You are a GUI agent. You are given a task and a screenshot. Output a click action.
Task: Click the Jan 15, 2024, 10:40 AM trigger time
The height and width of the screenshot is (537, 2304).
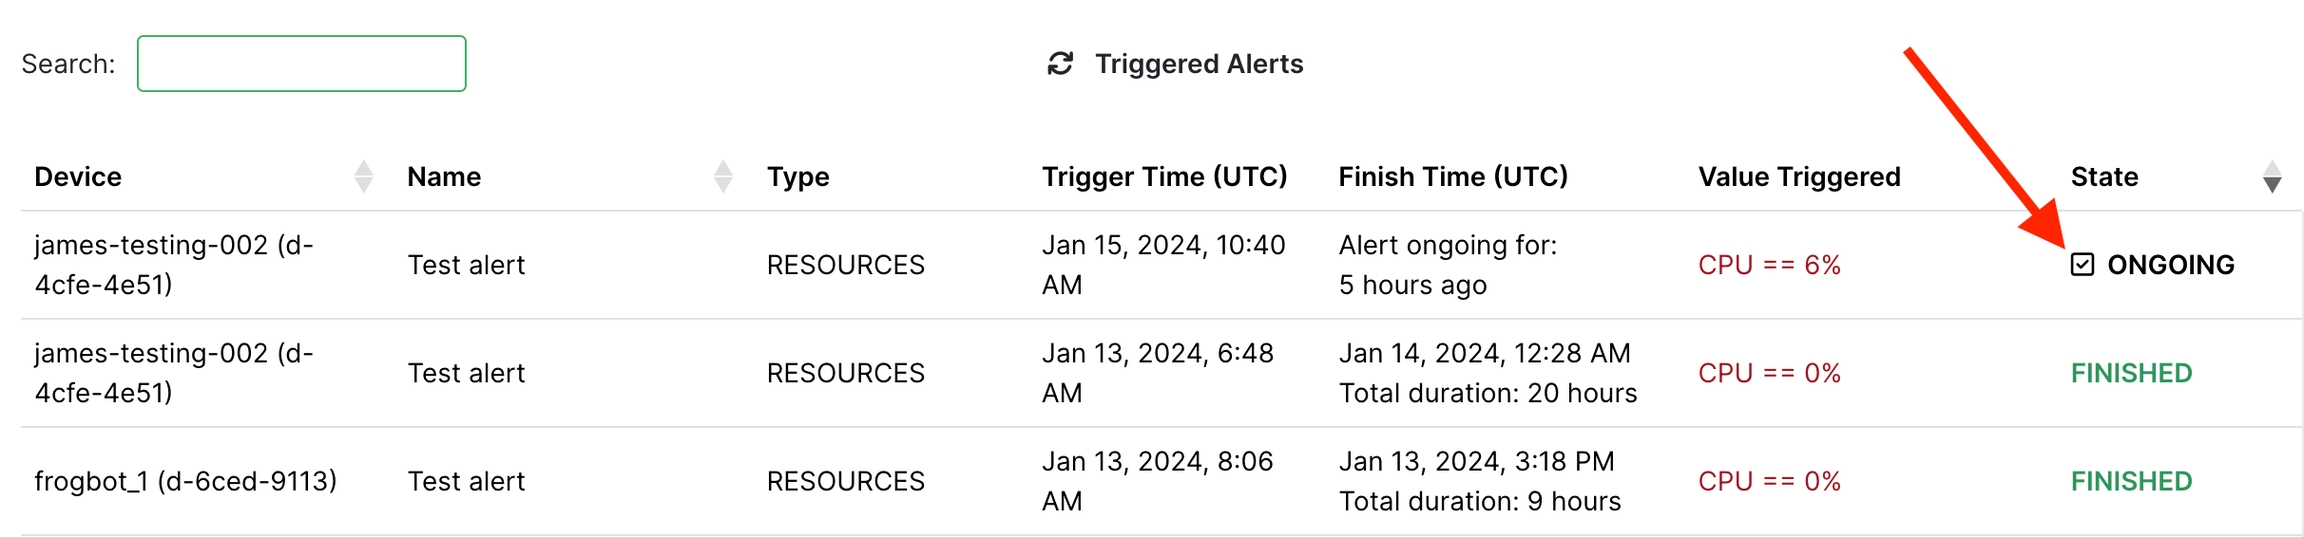(x=1163, y=265)
